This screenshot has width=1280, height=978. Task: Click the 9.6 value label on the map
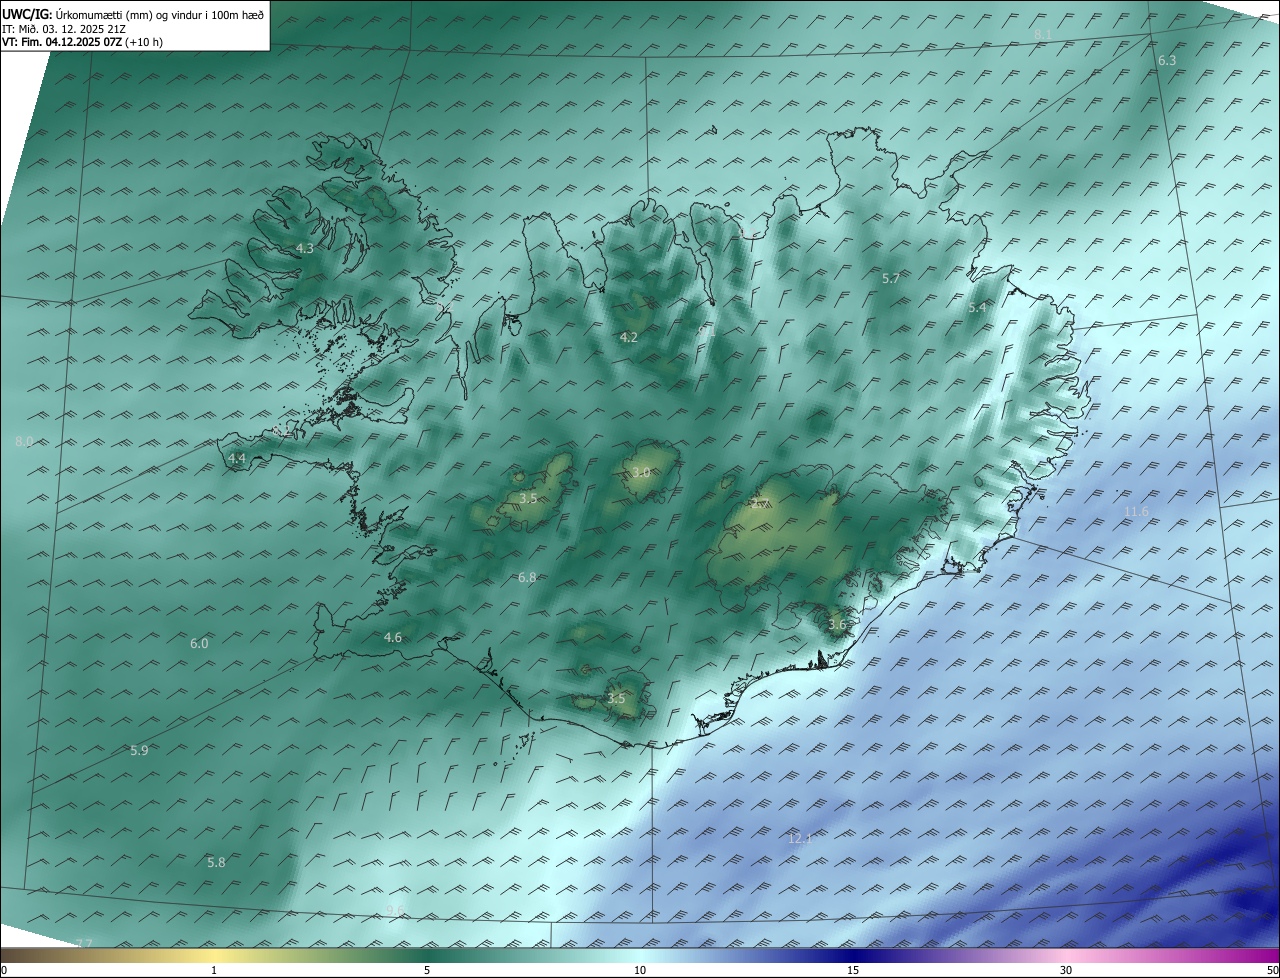pos(396,910)
